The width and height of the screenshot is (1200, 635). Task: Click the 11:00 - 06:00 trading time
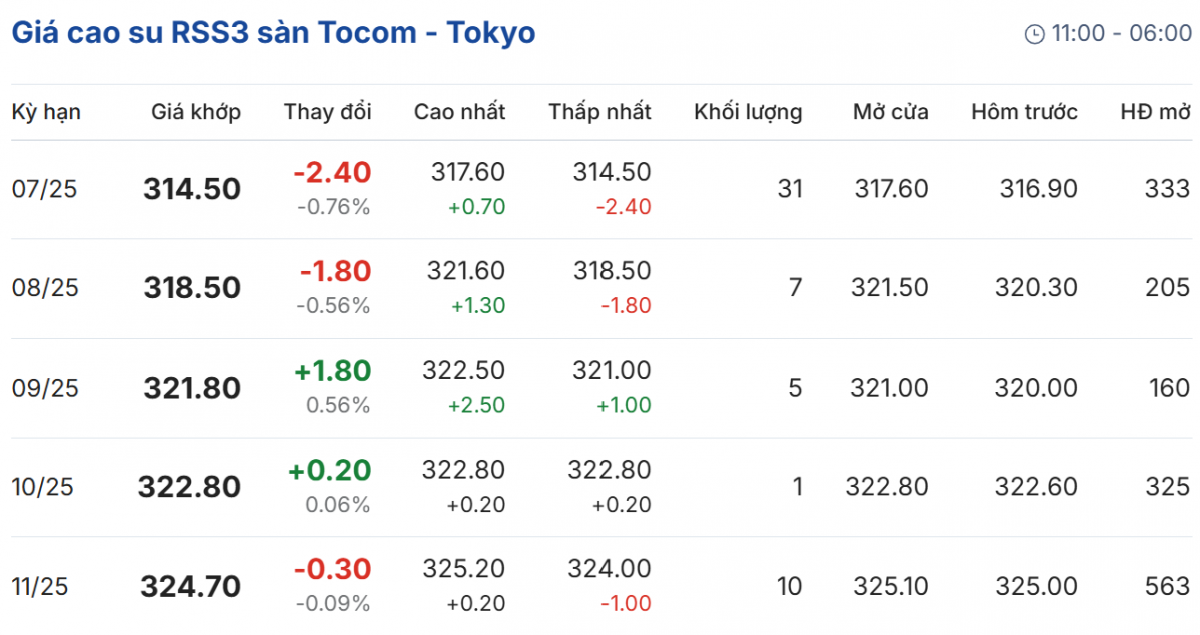click(1121, 34)
